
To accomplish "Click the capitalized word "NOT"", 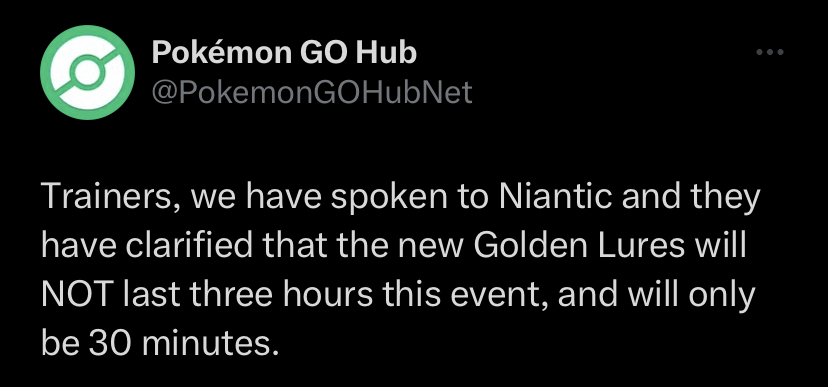I will click(78, 295).
